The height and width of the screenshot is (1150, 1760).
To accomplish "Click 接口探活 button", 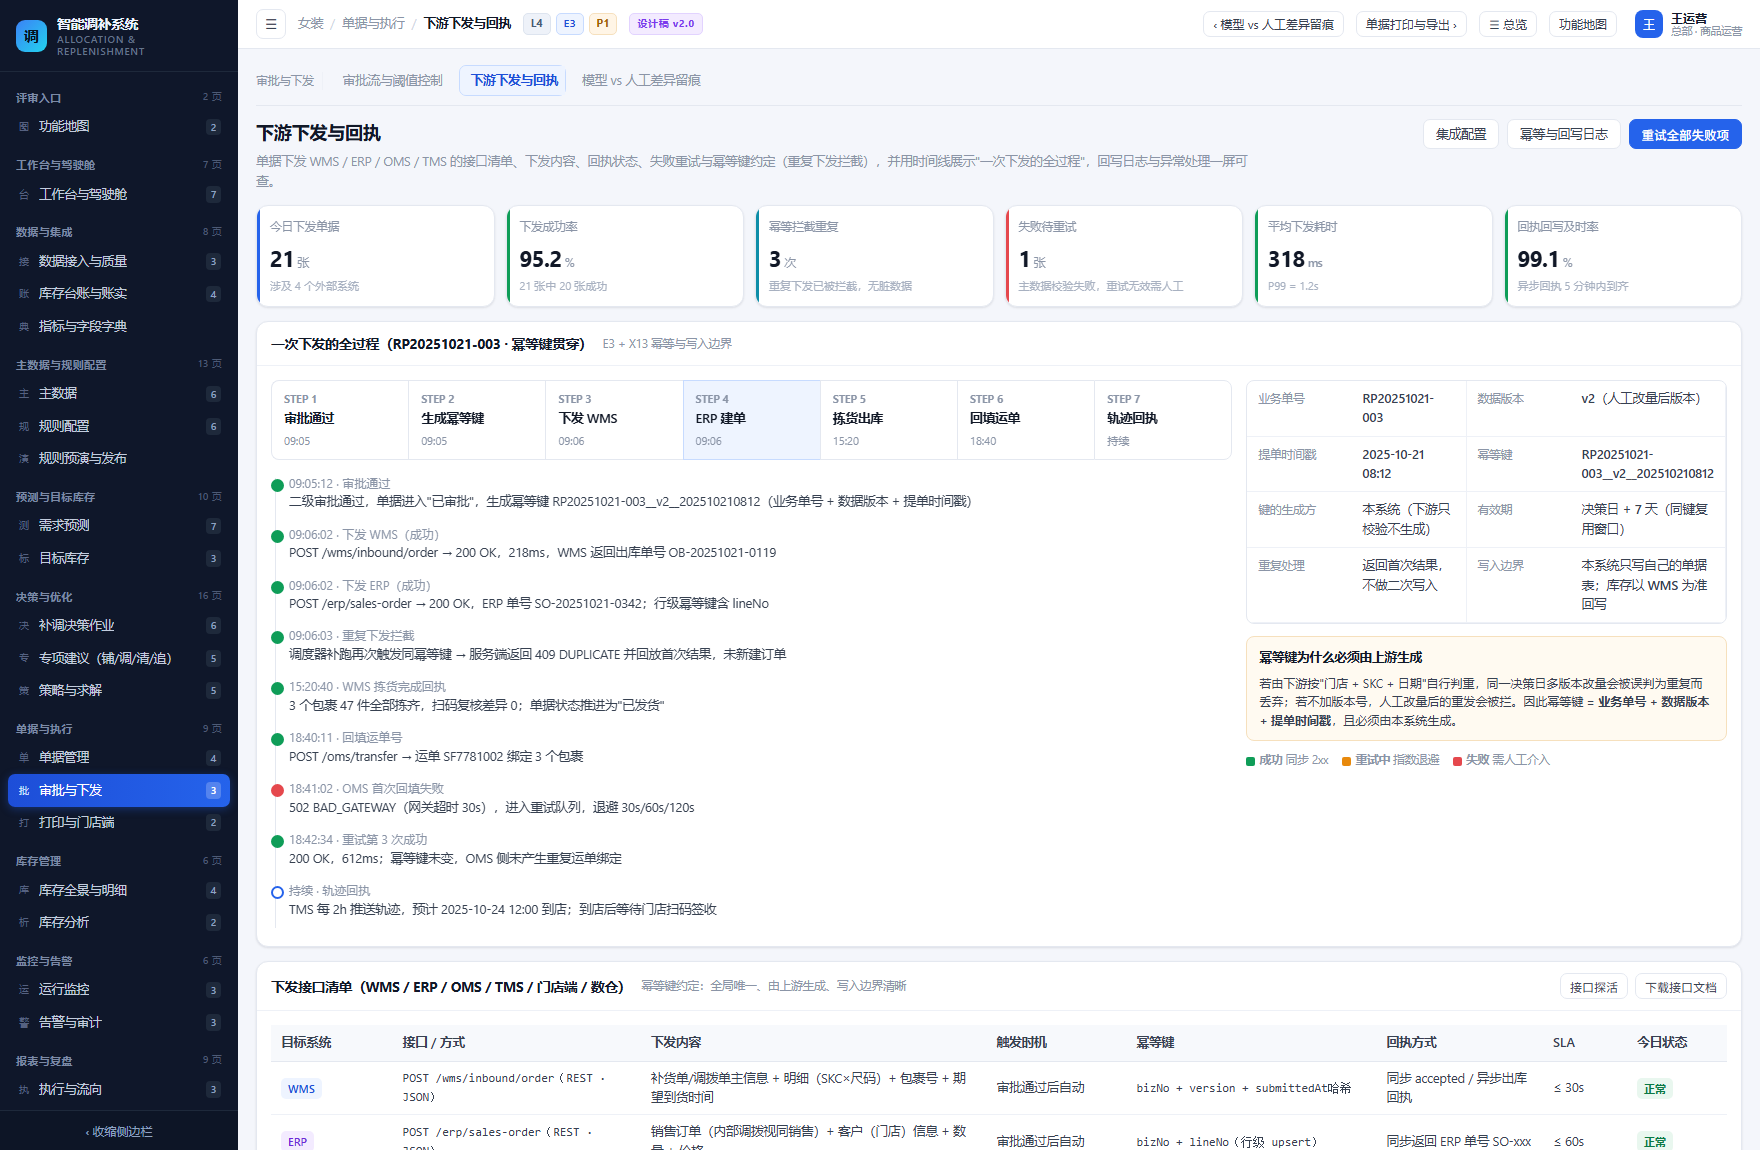I will (1594, 987).
